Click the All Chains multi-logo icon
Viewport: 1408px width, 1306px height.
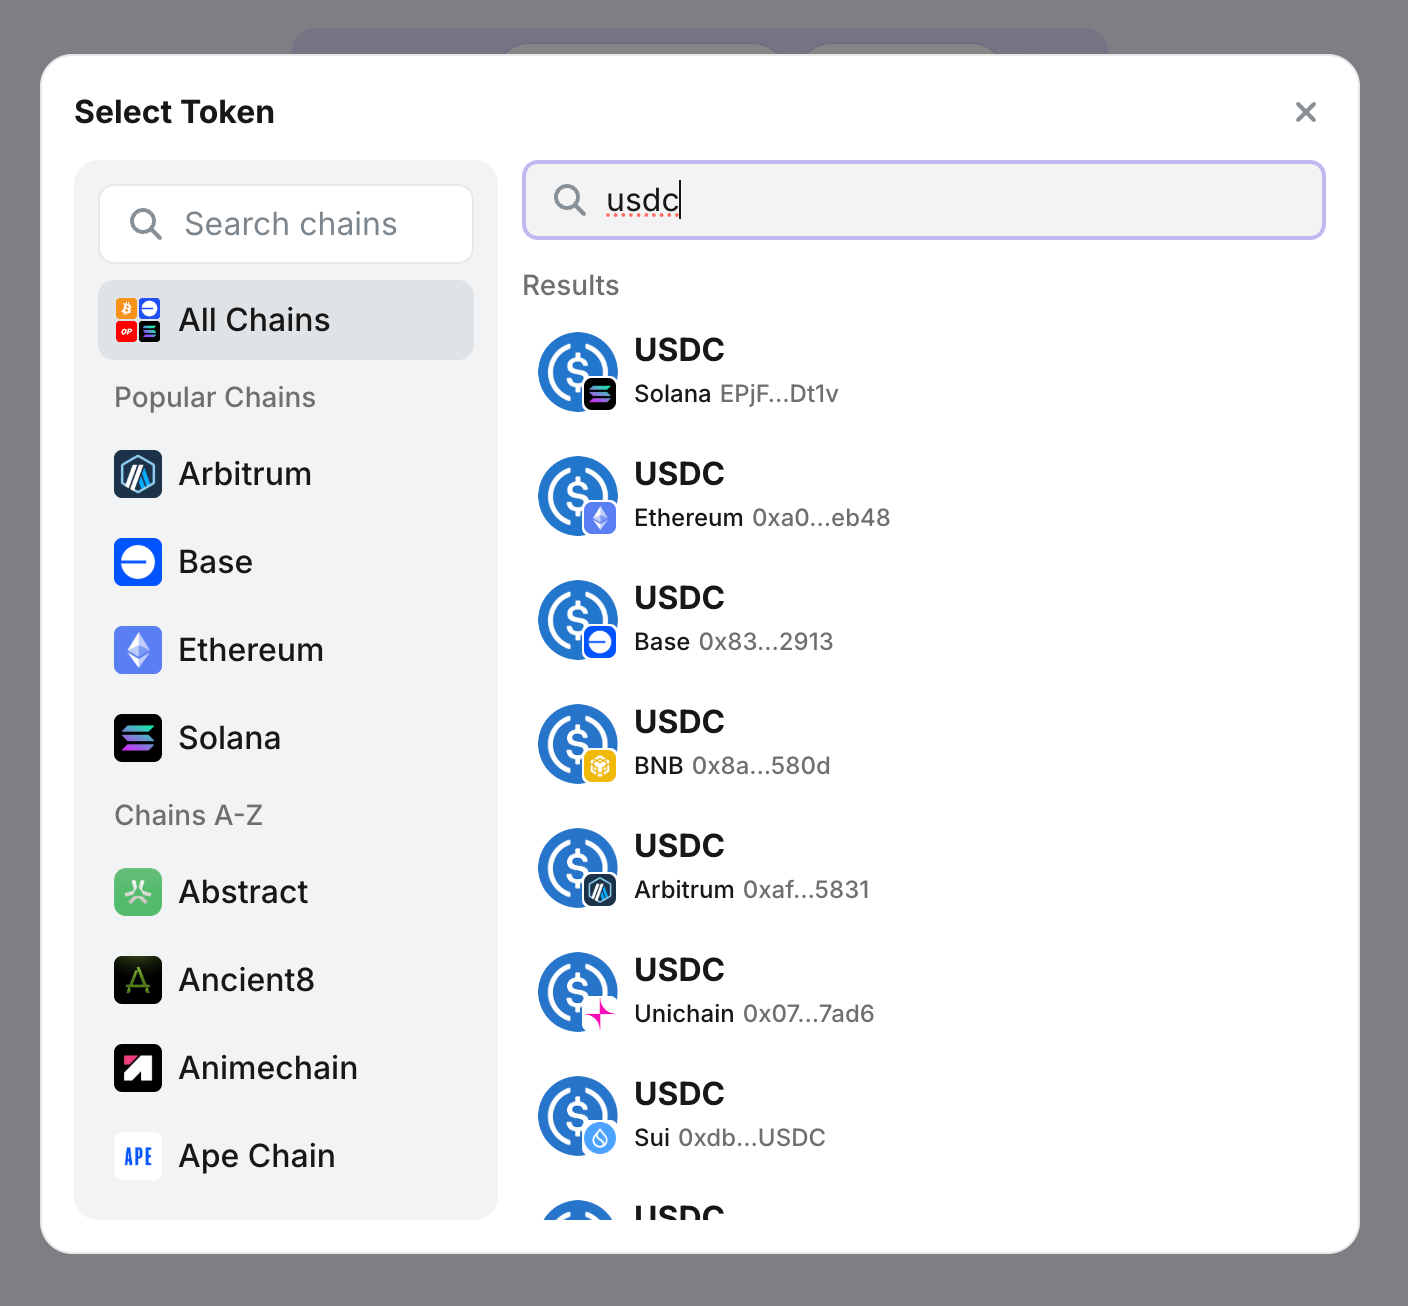(138, 320)
